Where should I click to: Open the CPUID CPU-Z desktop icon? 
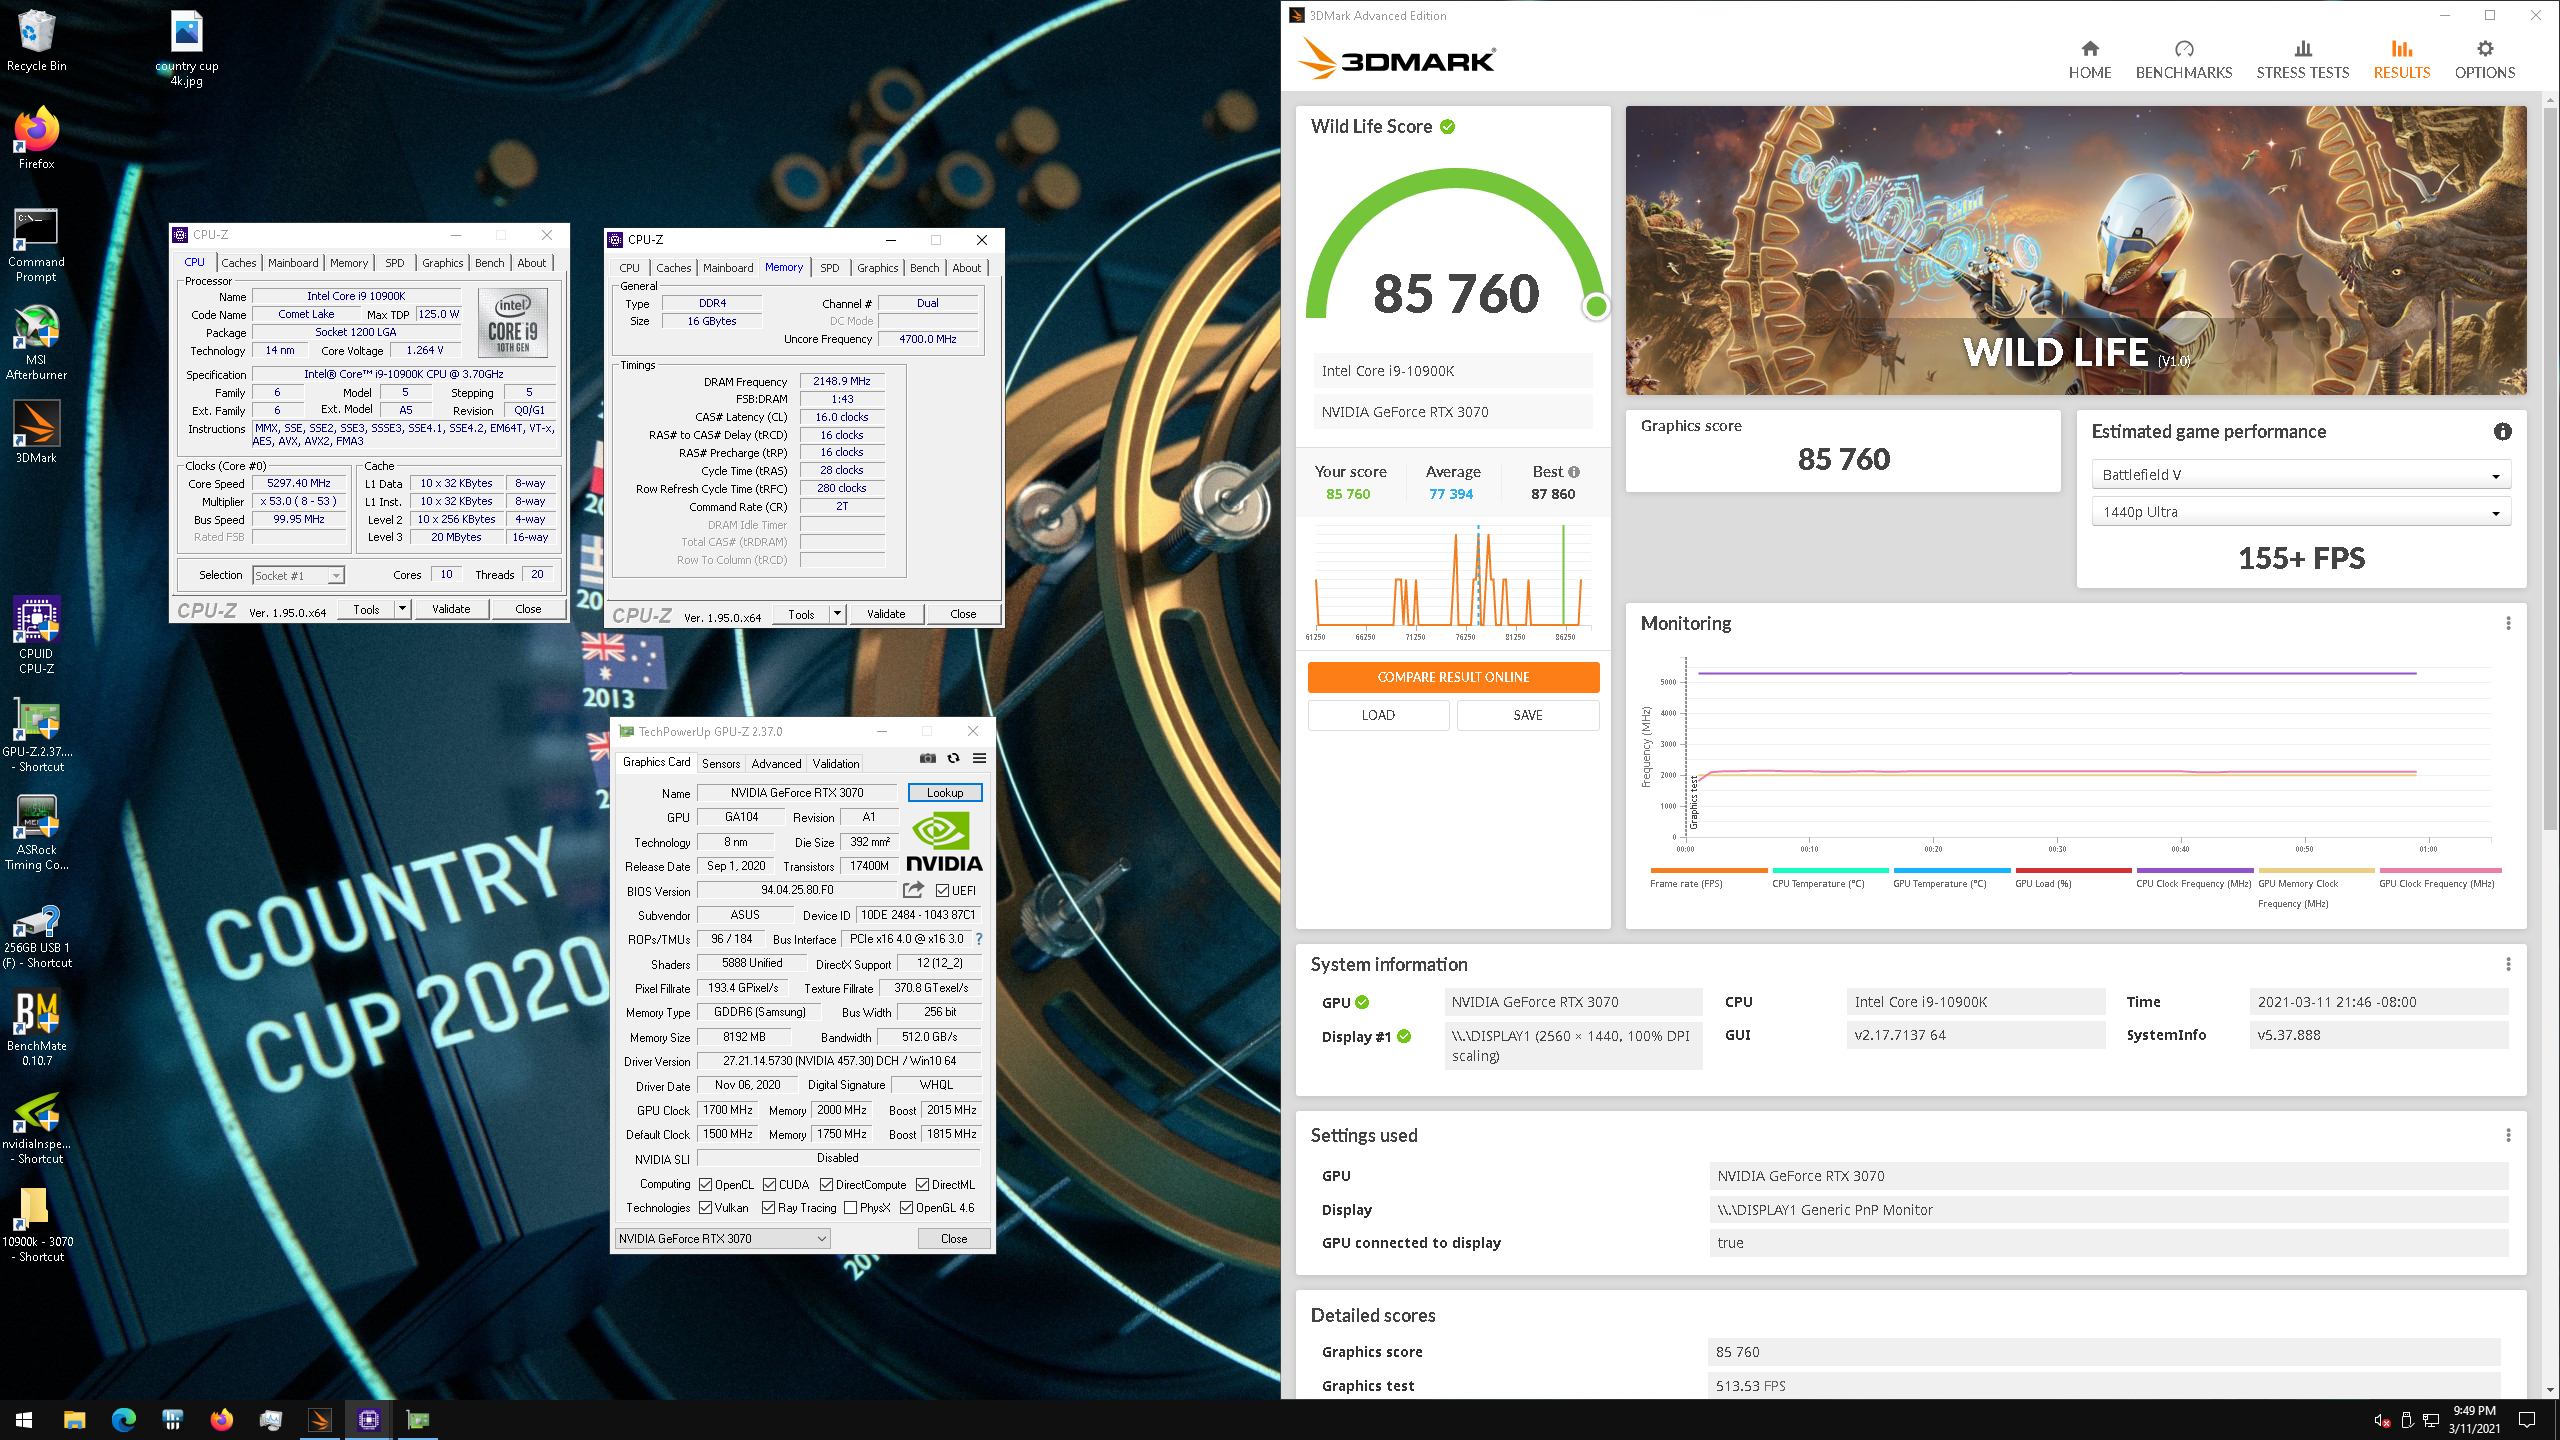[36, 635]
